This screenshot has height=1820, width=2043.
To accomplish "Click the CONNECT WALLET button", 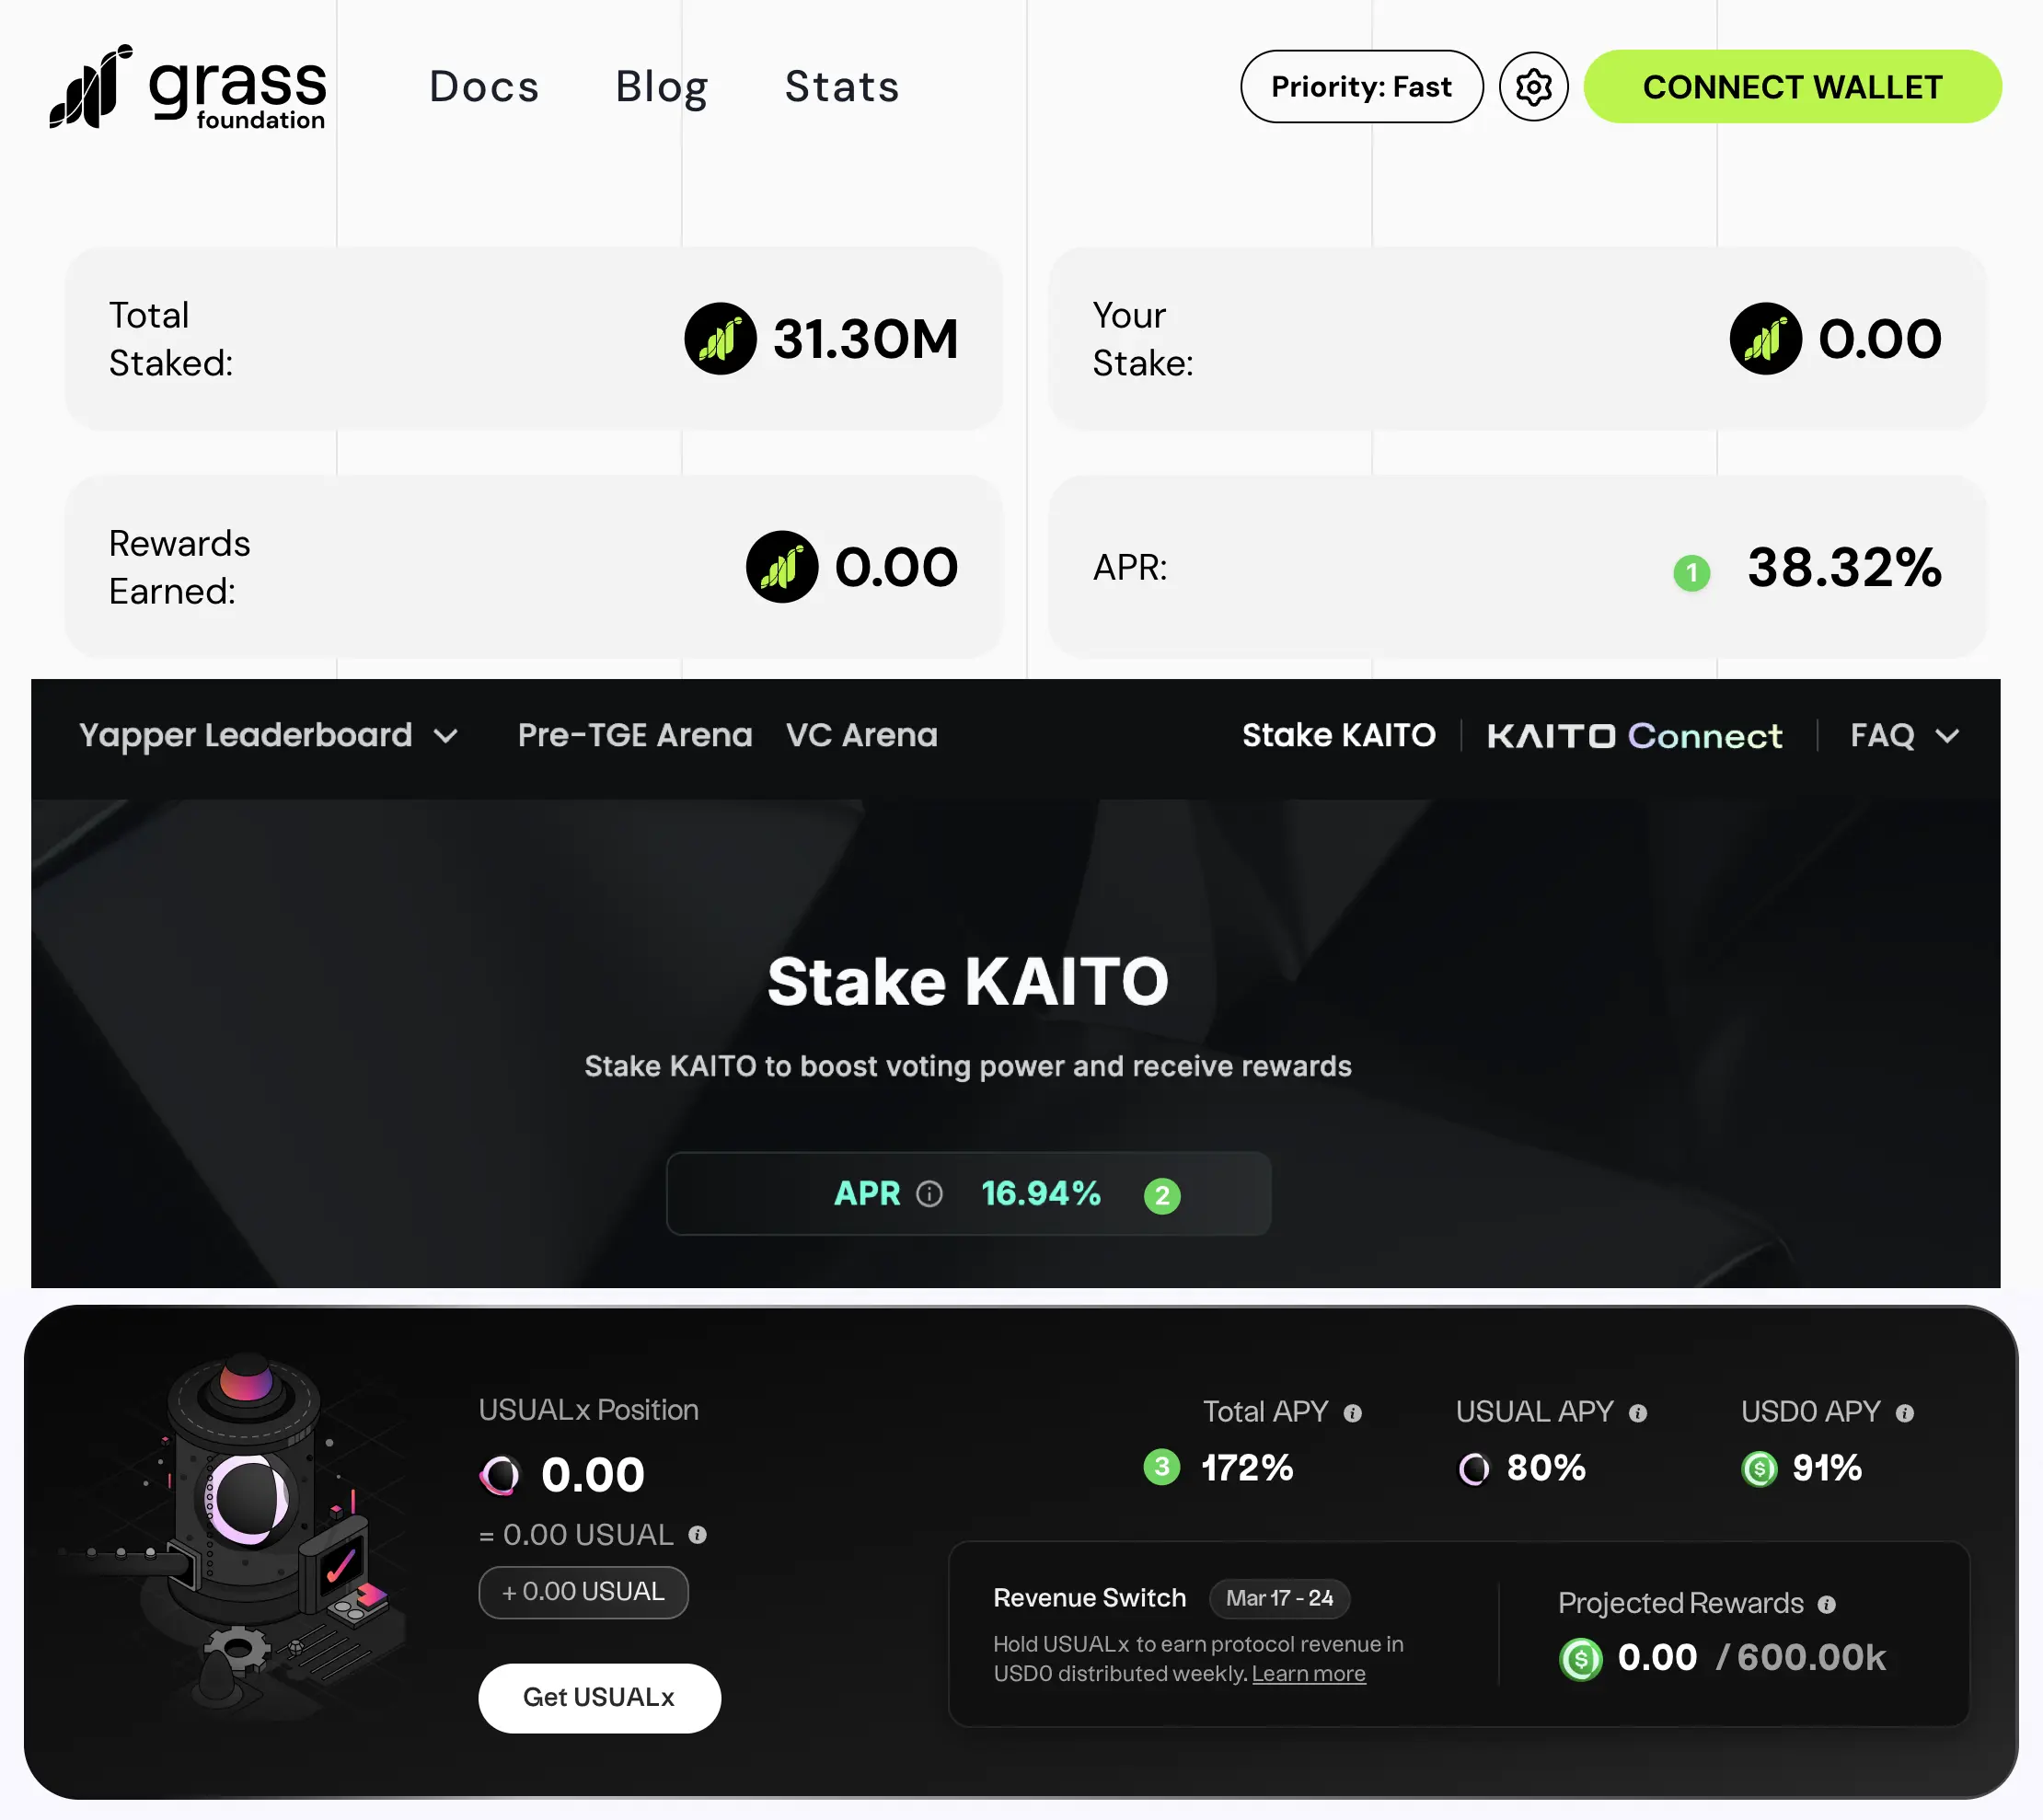I will tap(1791, 87).
